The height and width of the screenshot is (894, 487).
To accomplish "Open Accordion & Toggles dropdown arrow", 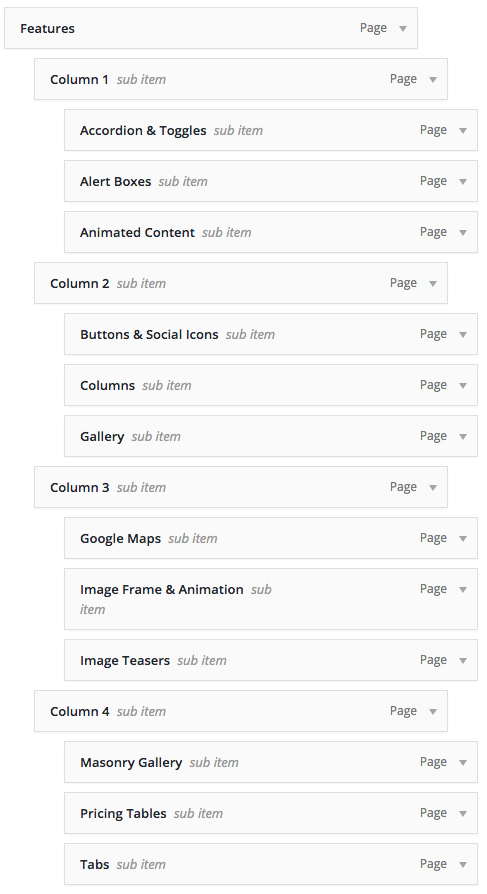I will click(x=463, y=131).
